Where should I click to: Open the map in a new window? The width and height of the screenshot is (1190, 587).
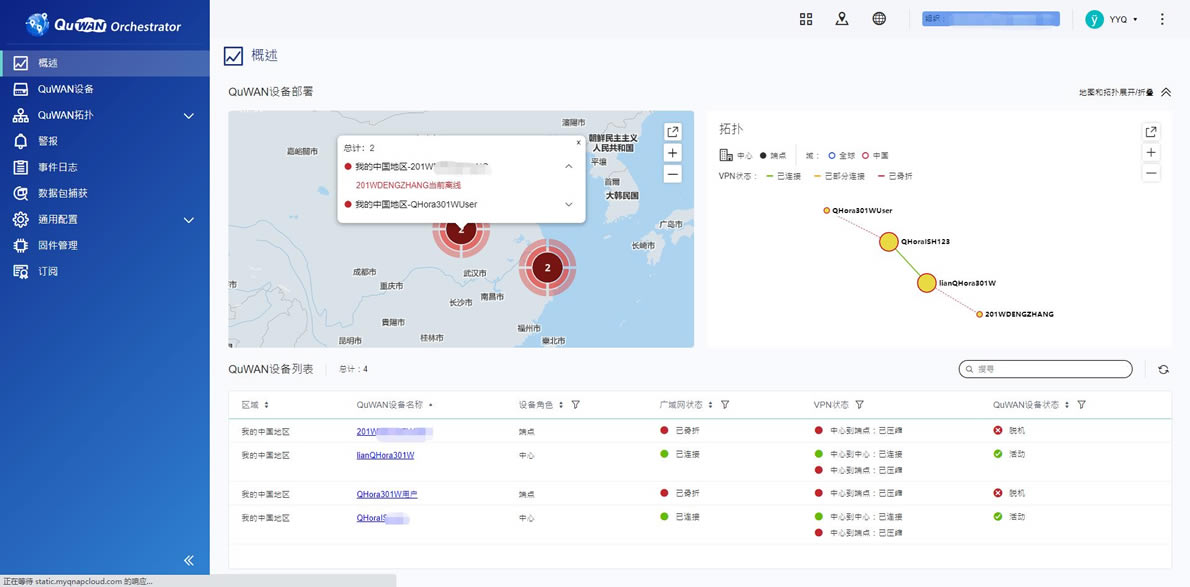[x=672, y=132]
